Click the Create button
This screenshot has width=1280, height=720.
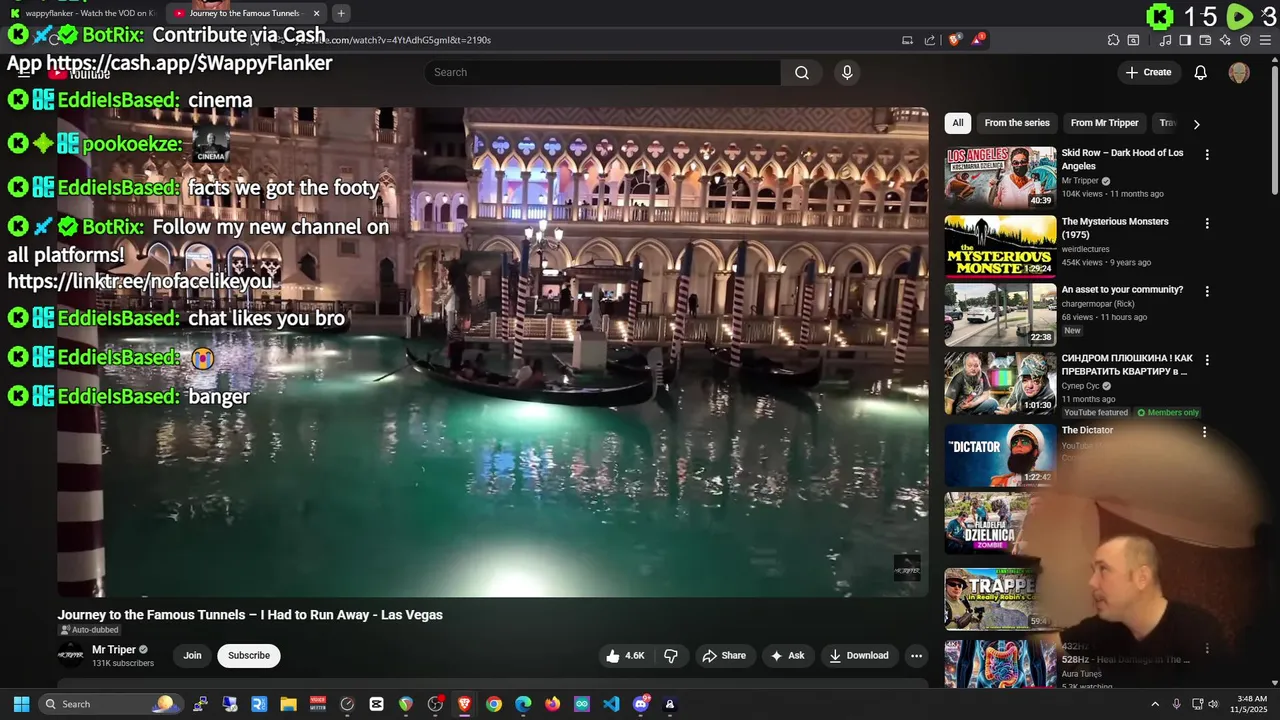tap(1148, 72)
